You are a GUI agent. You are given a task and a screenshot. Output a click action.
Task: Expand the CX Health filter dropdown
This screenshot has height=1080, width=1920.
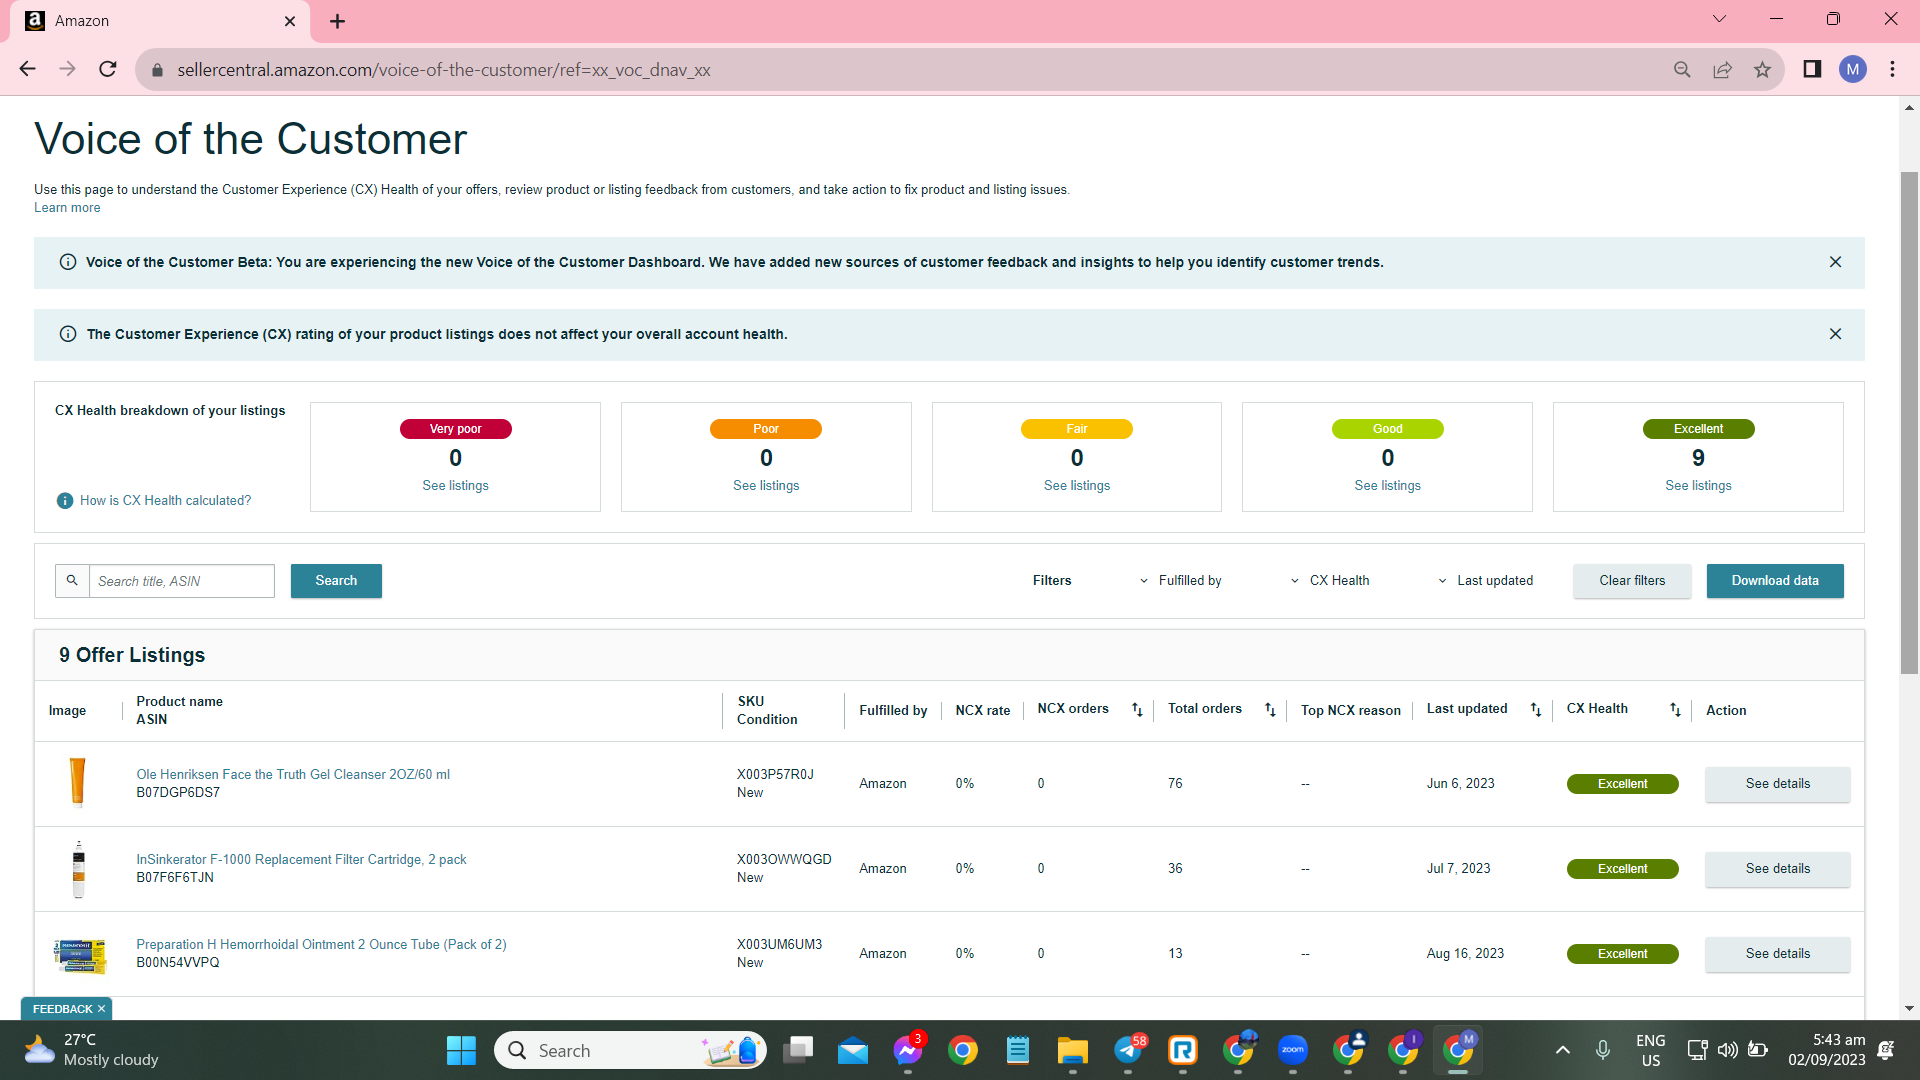1330,581
